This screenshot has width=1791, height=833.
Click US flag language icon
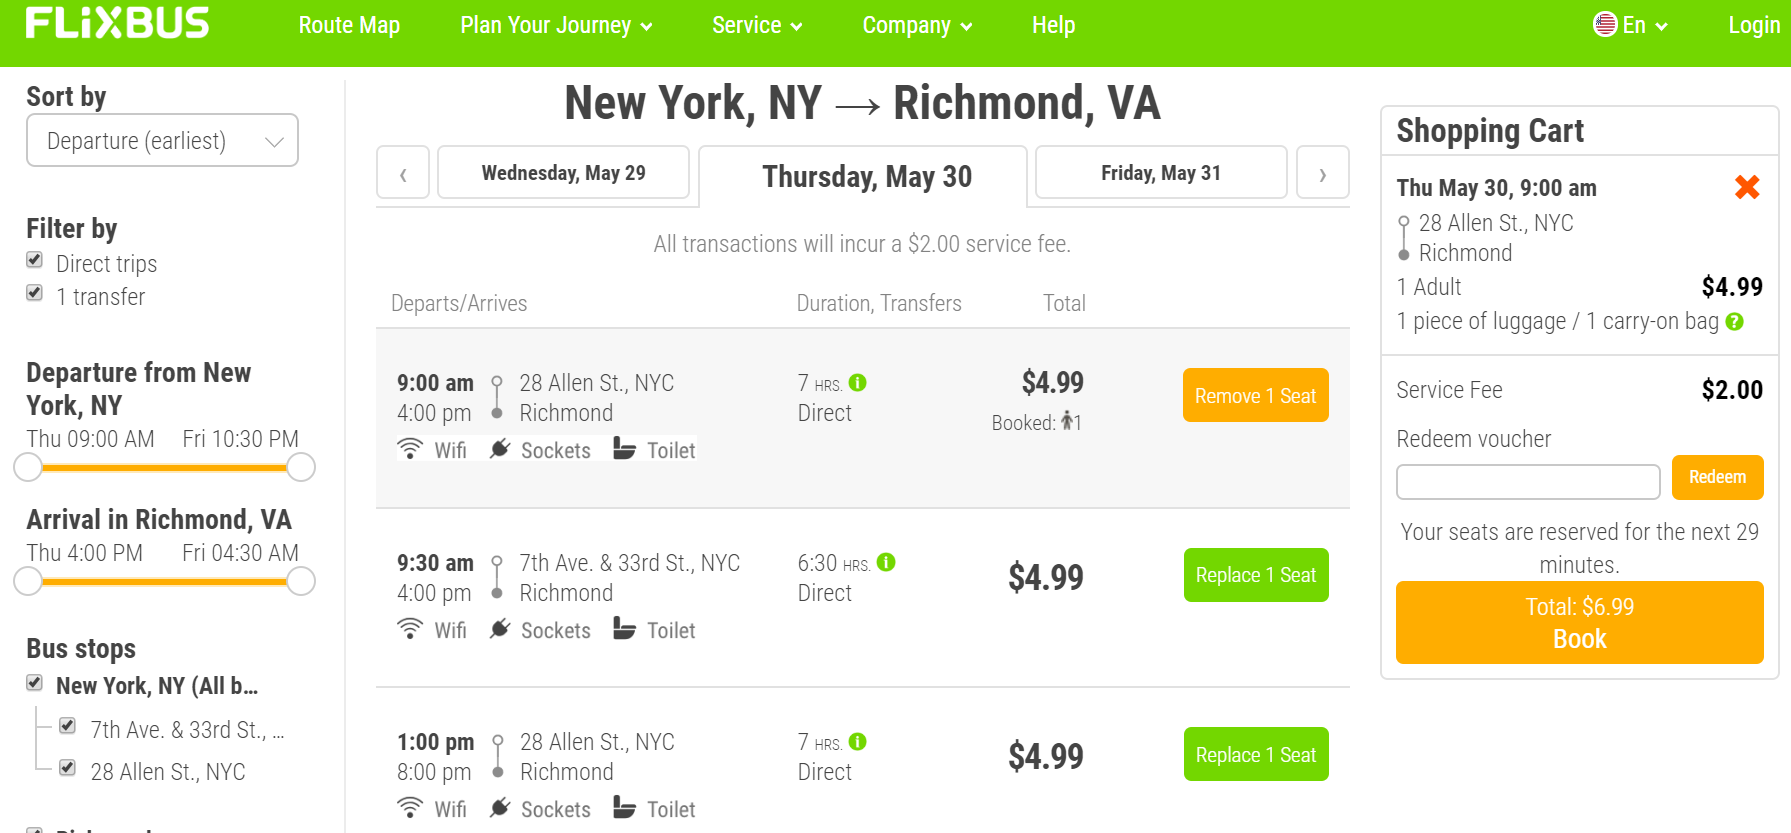click(x=1605, y=25)
